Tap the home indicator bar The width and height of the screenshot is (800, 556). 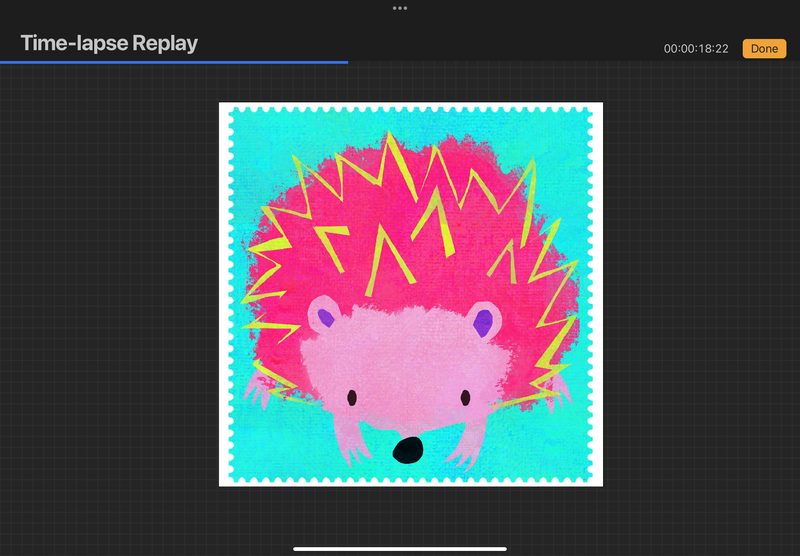coord(400,548)
